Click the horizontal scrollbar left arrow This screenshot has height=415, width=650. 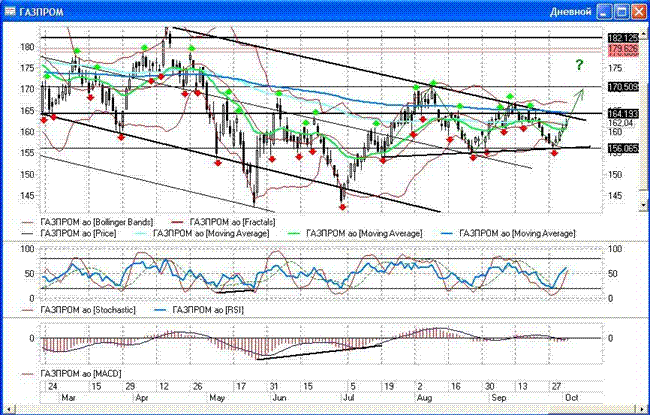click(x=9, y=409)
